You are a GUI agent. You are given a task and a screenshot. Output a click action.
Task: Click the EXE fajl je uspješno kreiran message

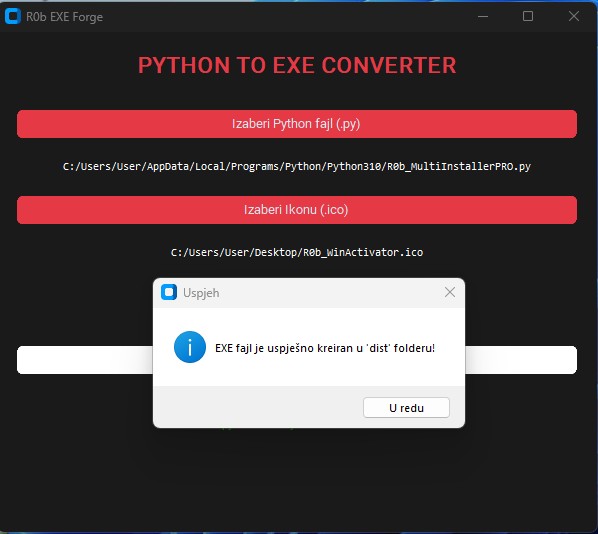(x=325, y=348)
